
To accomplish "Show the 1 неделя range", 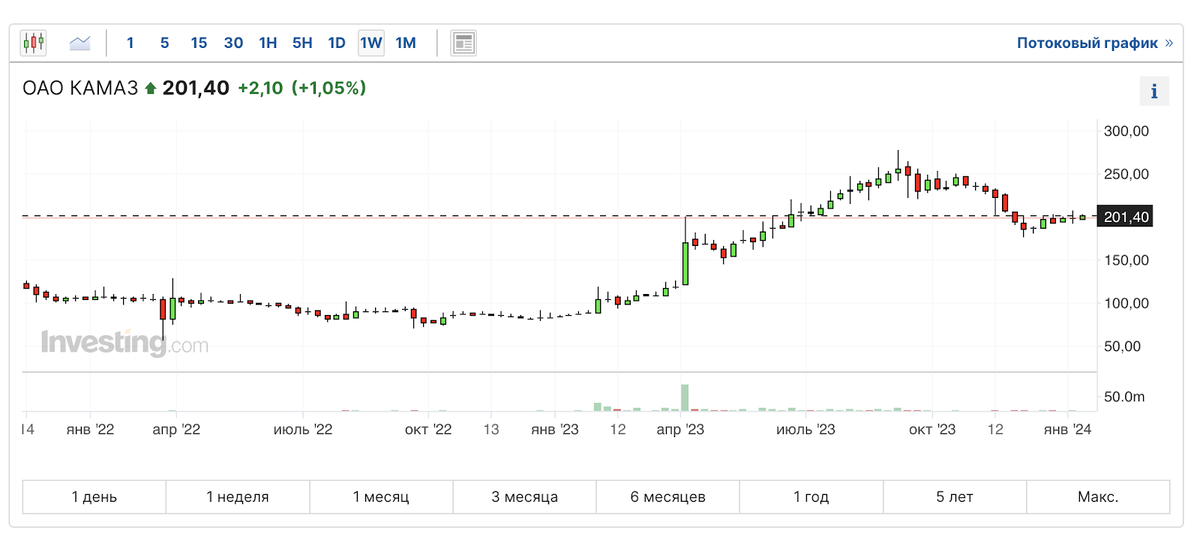I will coord(238,496).
